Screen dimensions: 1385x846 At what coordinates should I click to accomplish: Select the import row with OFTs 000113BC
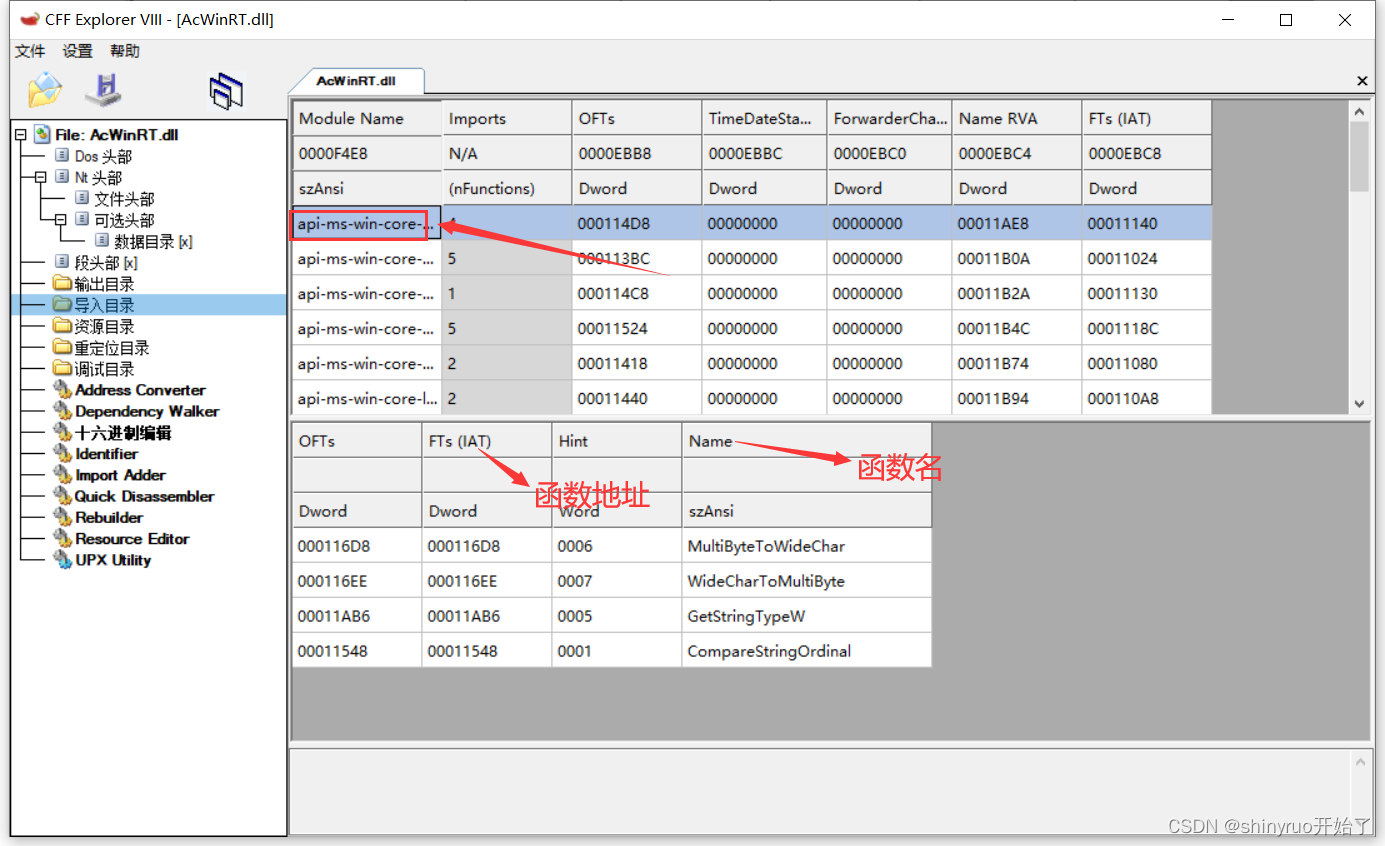[752, 259]
